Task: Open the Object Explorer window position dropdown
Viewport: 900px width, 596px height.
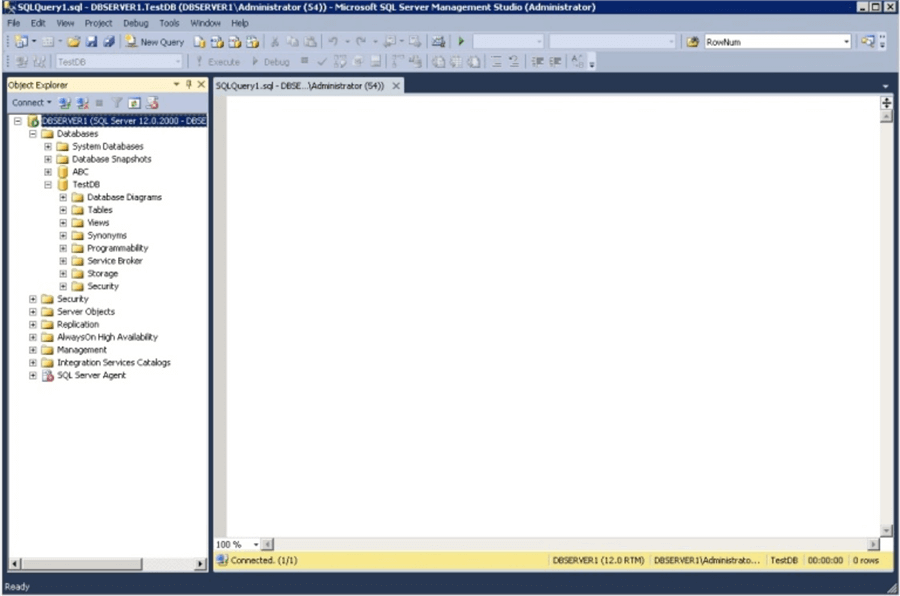Action: [x=176, y=84]
